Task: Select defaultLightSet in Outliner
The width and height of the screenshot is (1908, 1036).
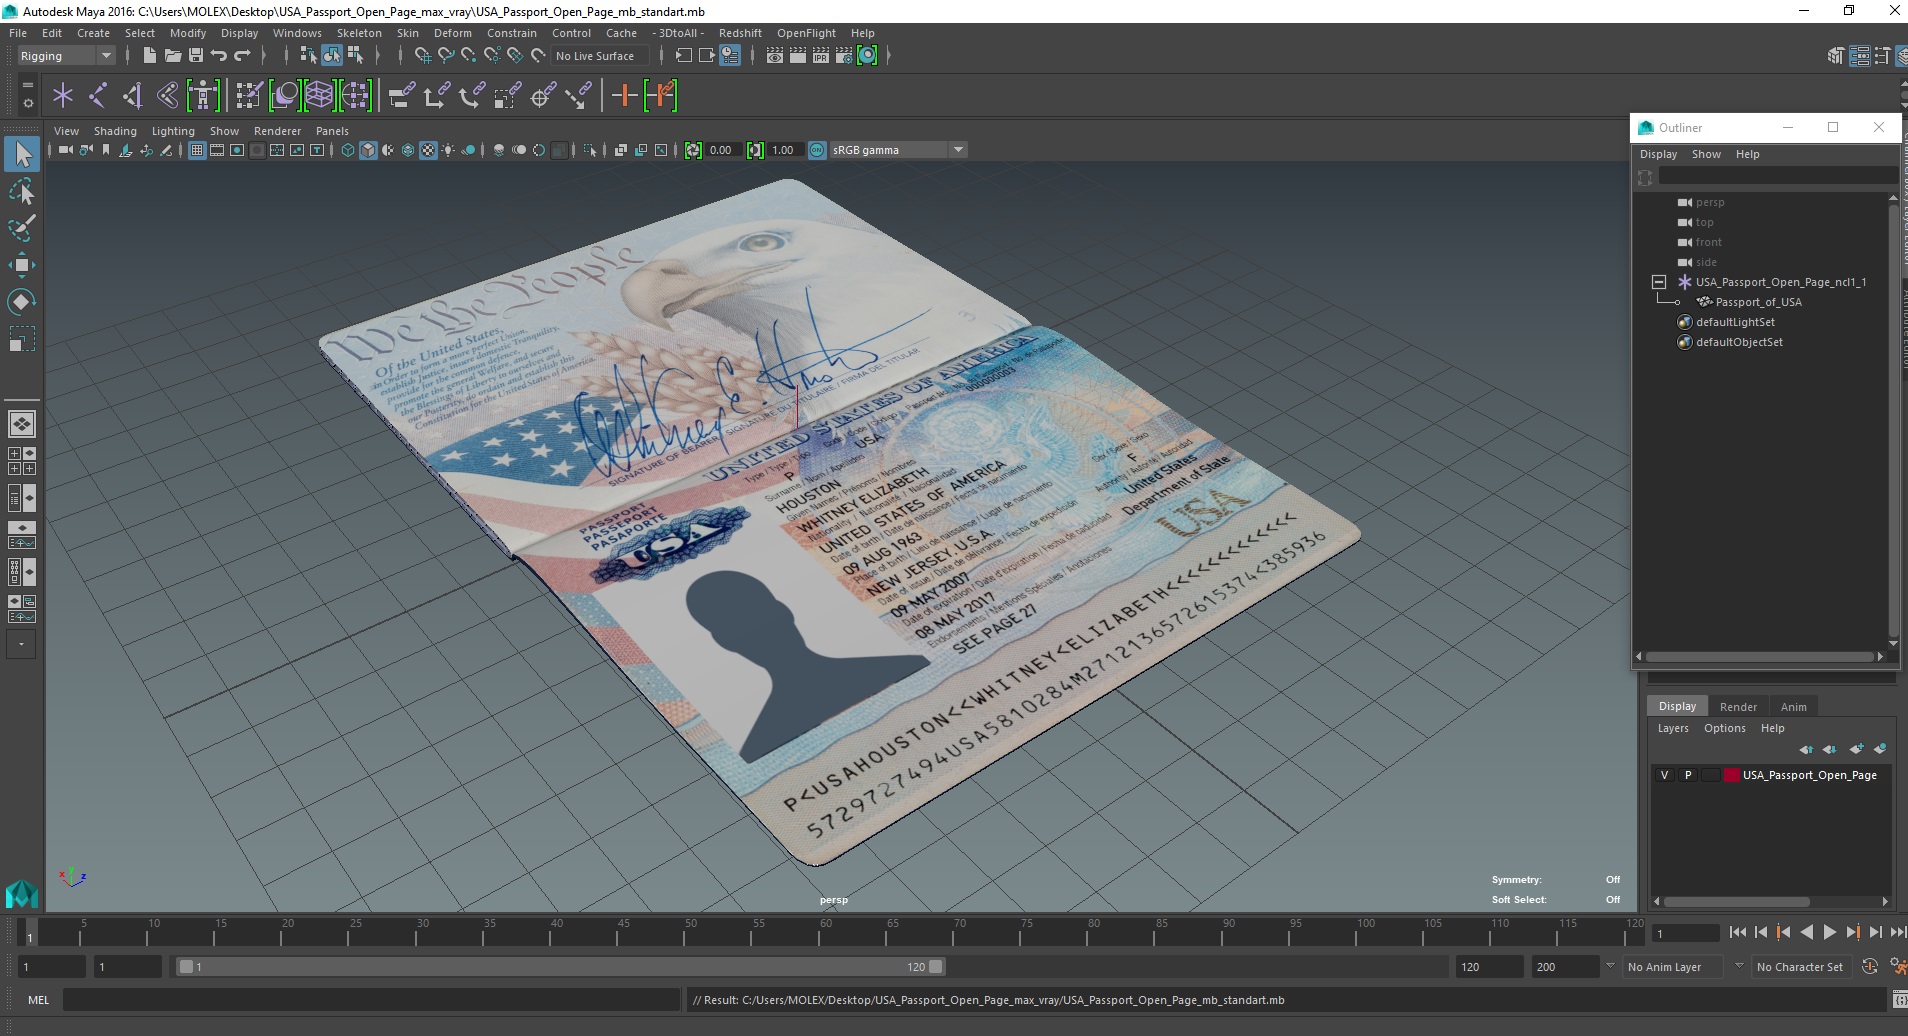Action: point(1735,322)
